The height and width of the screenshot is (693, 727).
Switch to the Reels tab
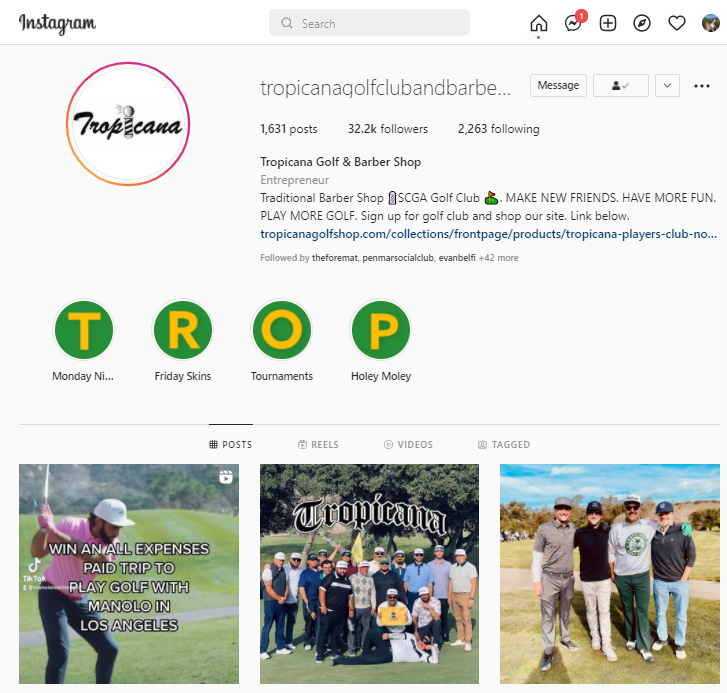tap(318, 444)
